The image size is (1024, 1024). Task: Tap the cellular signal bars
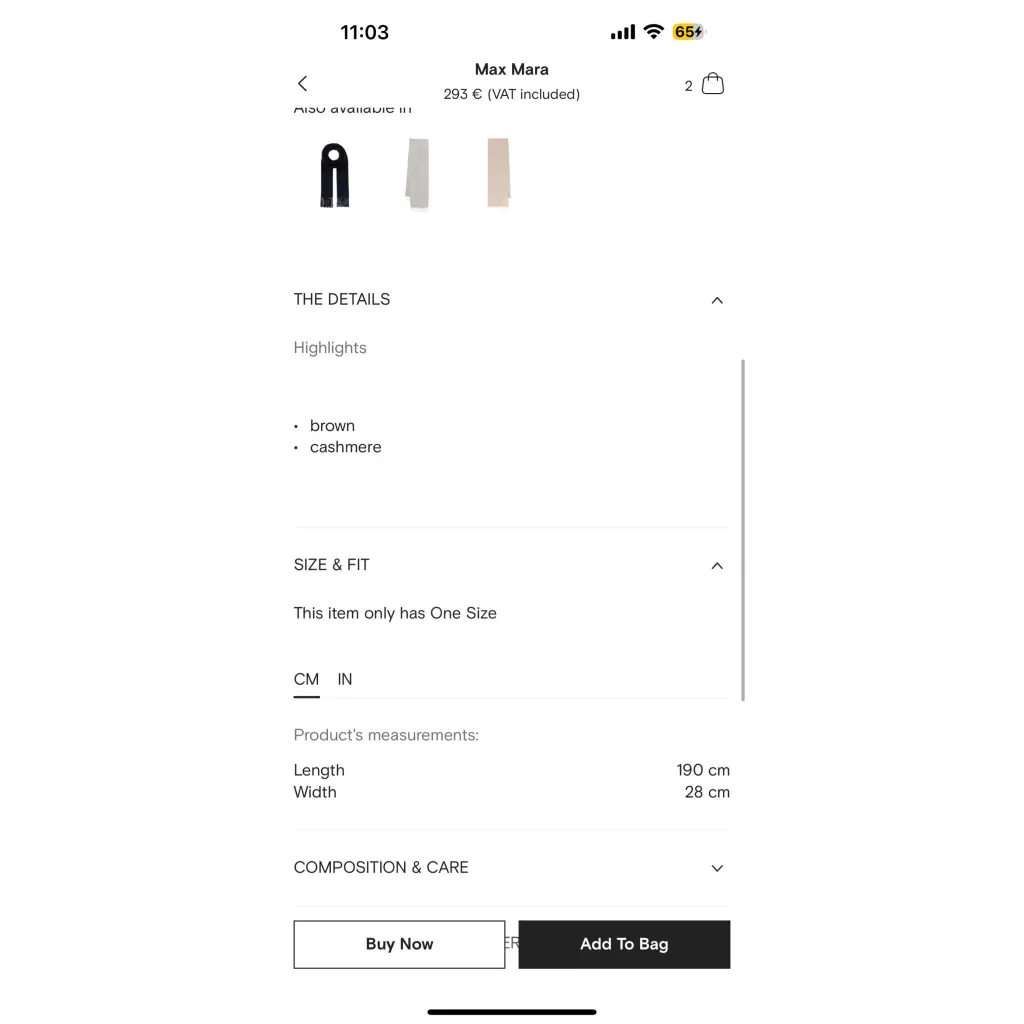click(622, 33)
